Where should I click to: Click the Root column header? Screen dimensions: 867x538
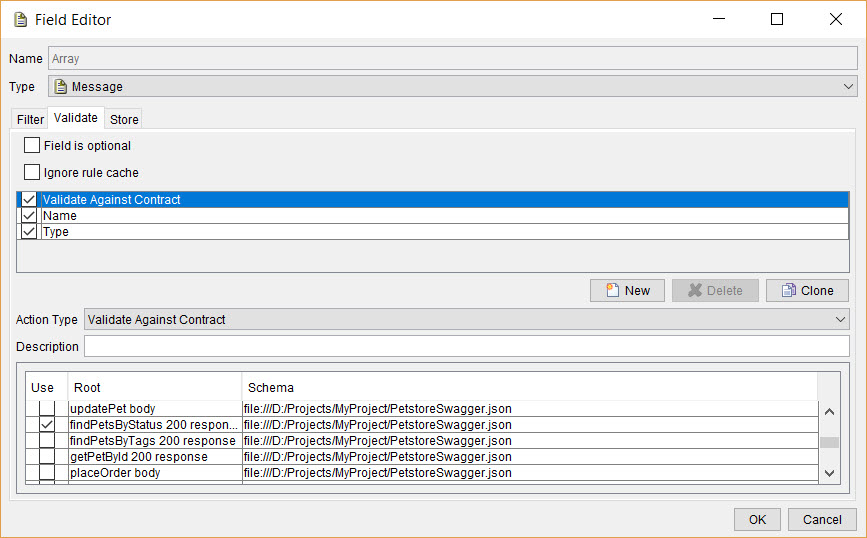coord(155,387)
